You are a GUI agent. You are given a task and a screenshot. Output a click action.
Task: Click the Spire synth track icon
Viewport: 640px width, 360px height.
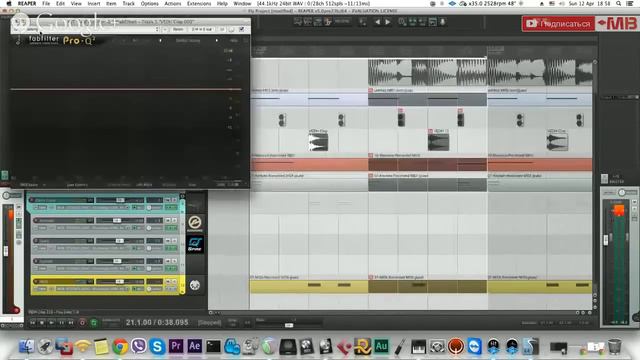click(195, 244)
